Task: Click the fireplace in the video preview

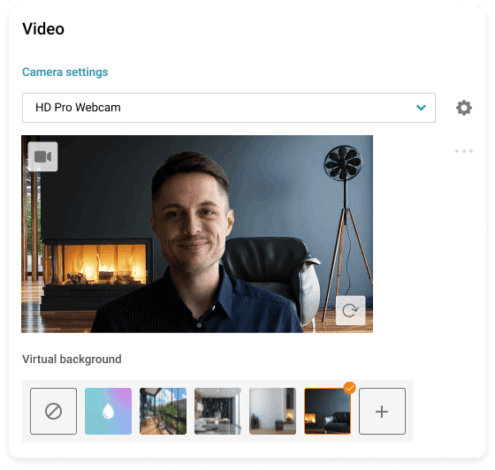Action: 98,262
